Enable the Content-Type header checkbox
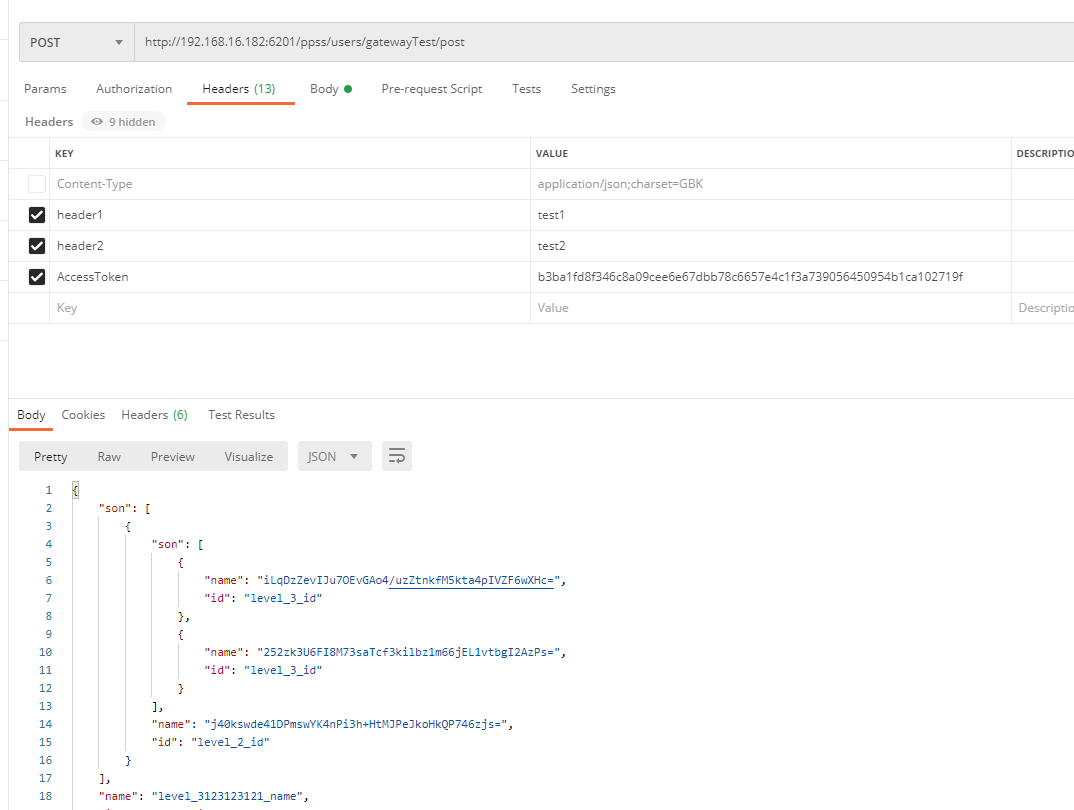 37,184
